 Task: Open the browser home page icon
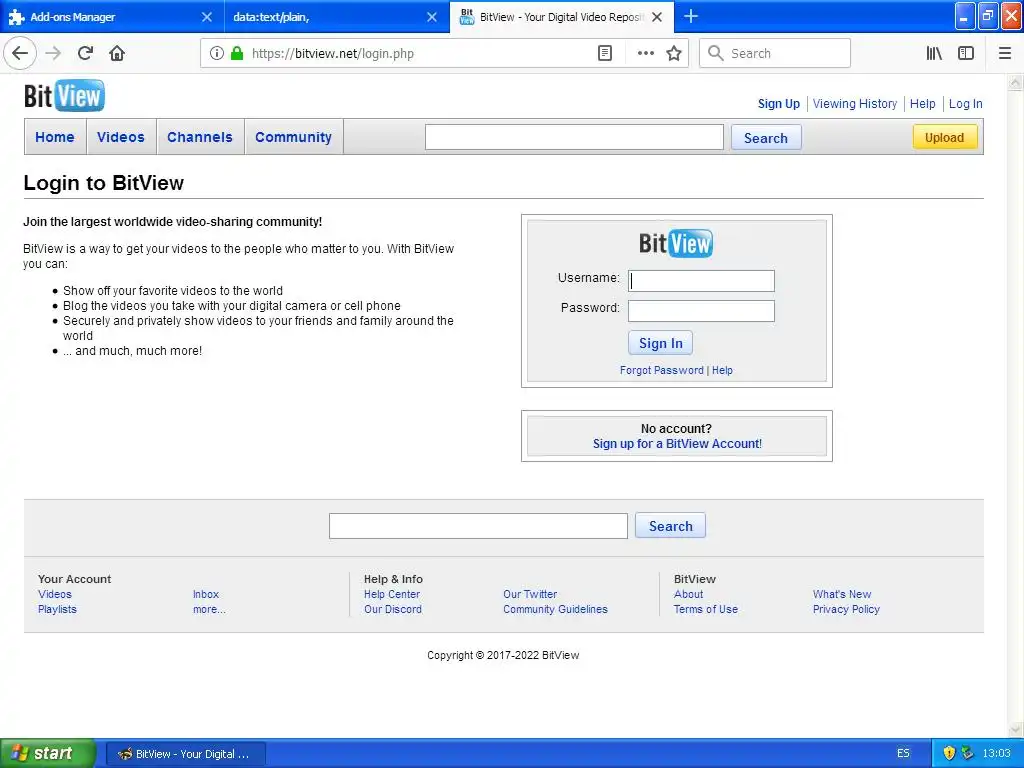coord(117,54)
